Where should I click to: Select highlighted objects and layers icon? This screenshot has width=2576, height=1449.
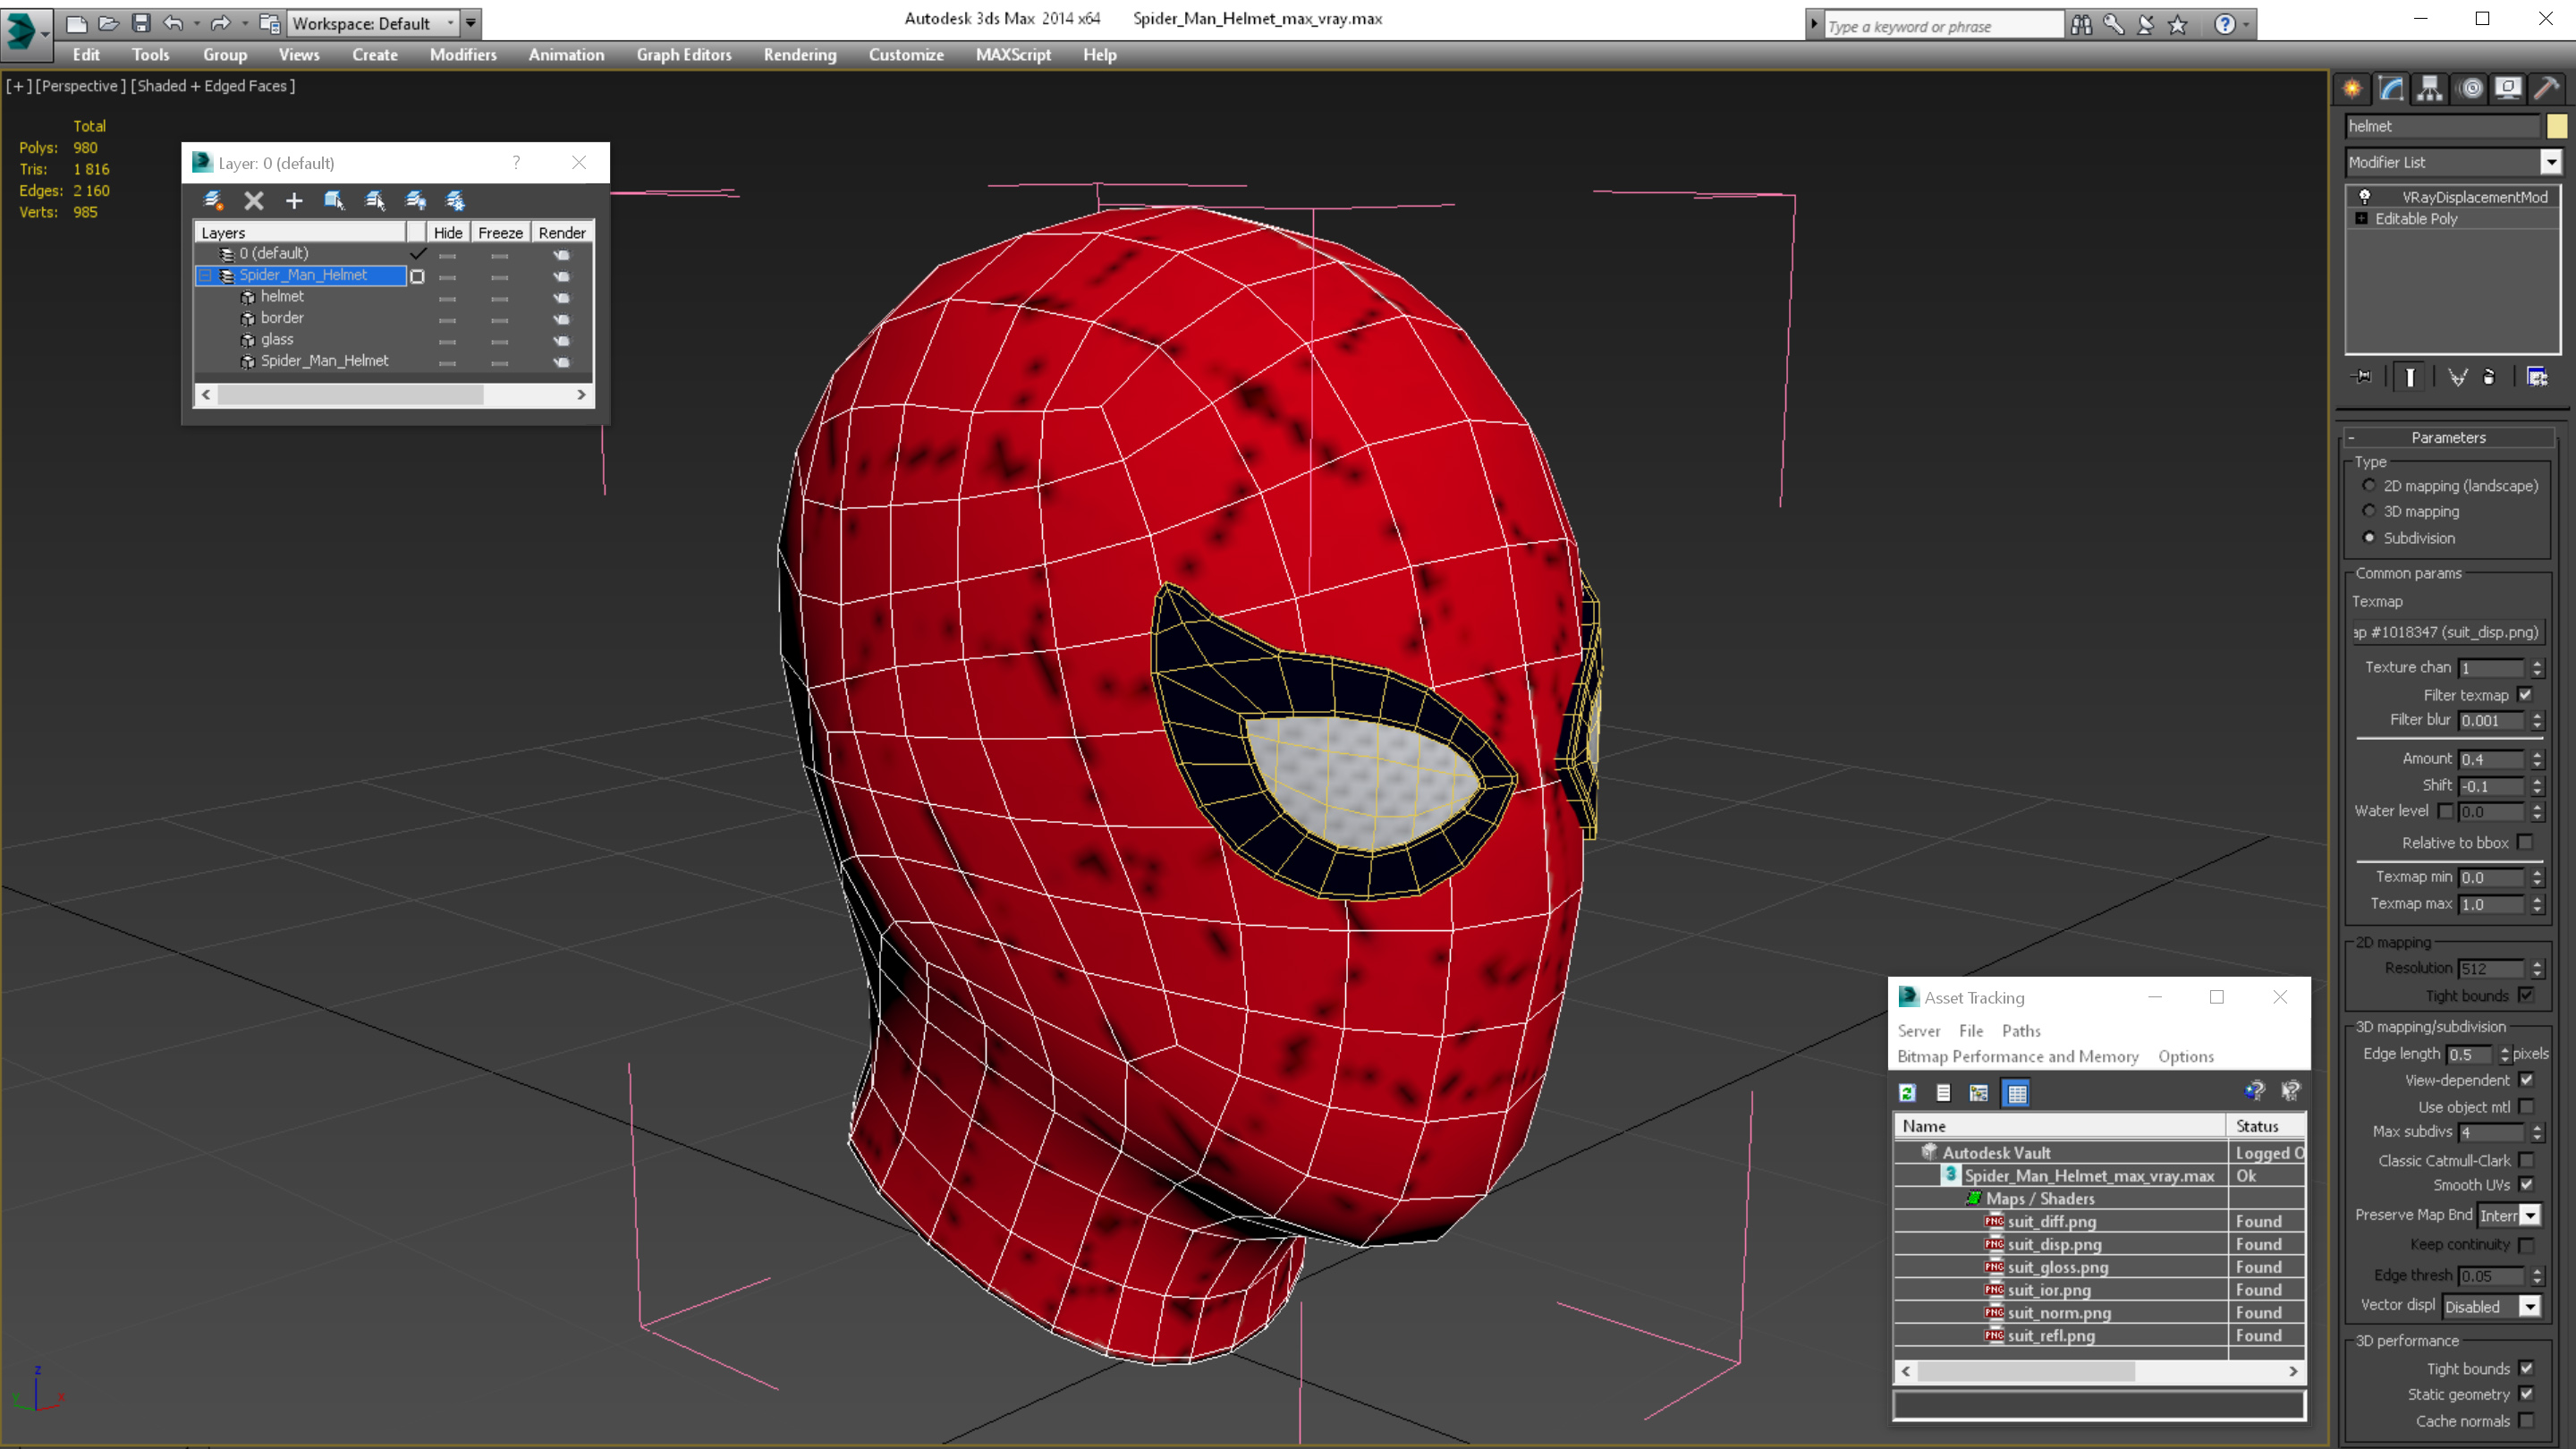pyautogui.click(x=334, y=201)
